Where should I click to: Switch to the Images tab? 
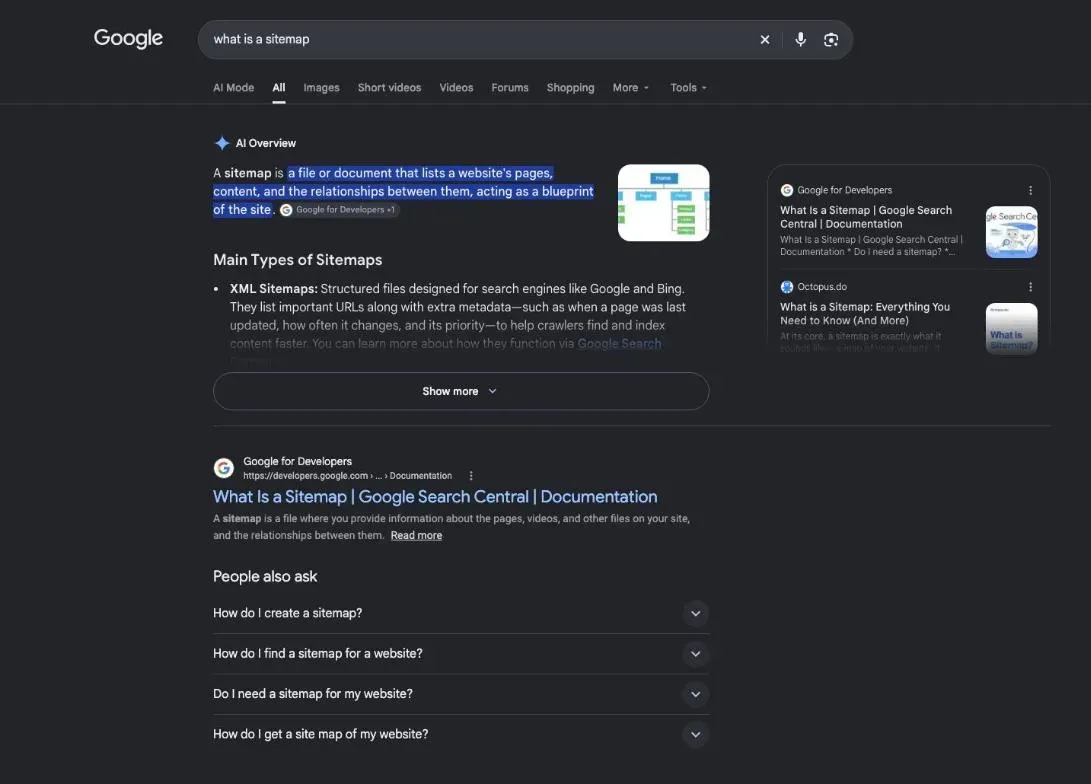click(321, 88)
